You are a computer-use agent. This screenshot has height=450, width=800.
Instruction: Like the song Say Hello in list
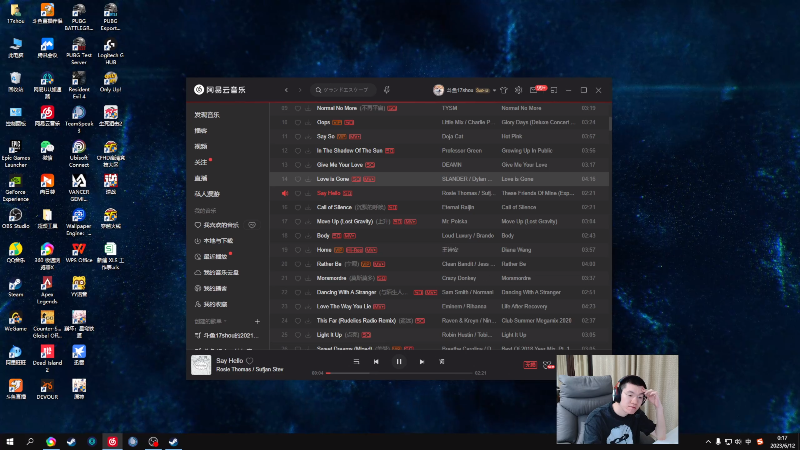tap(298, 193)
